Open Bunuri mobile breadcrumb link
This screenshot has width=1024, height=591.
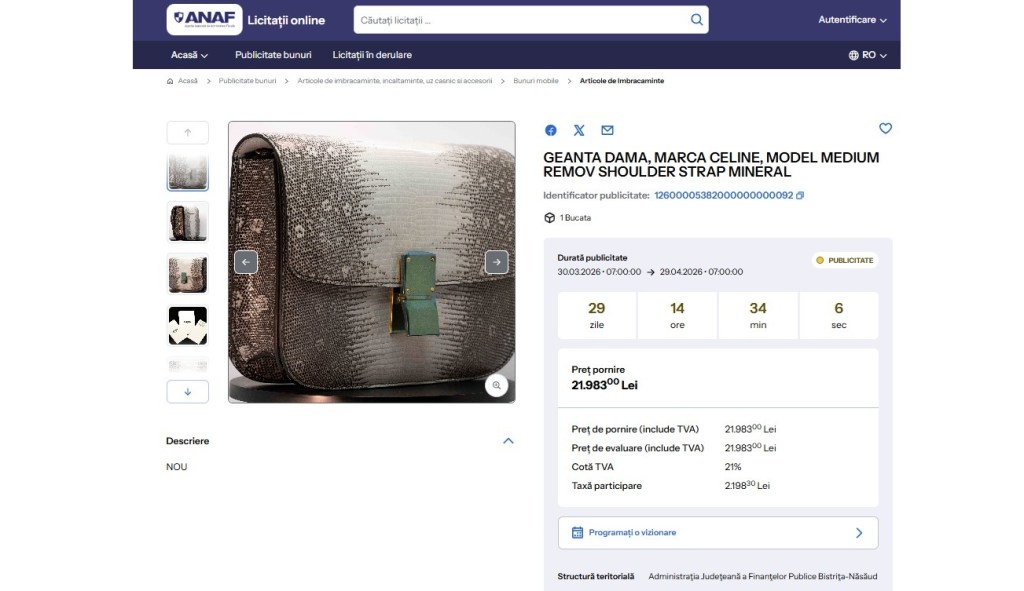536,81
